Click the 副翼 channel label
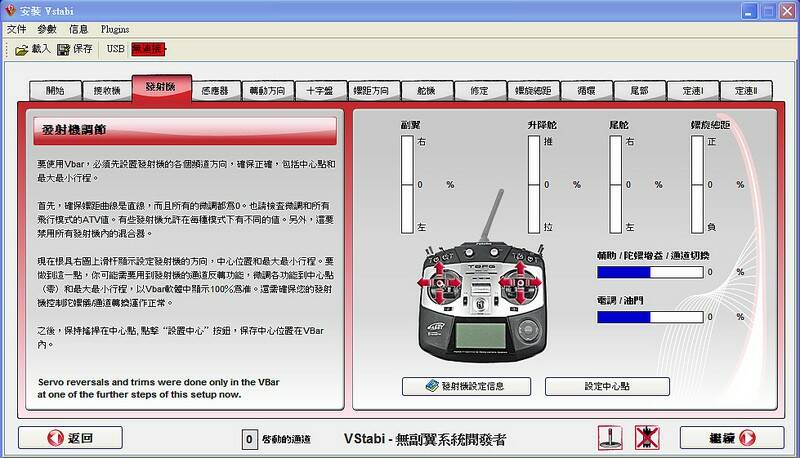The height and width of the screenshot is (458, 800). 411,125
